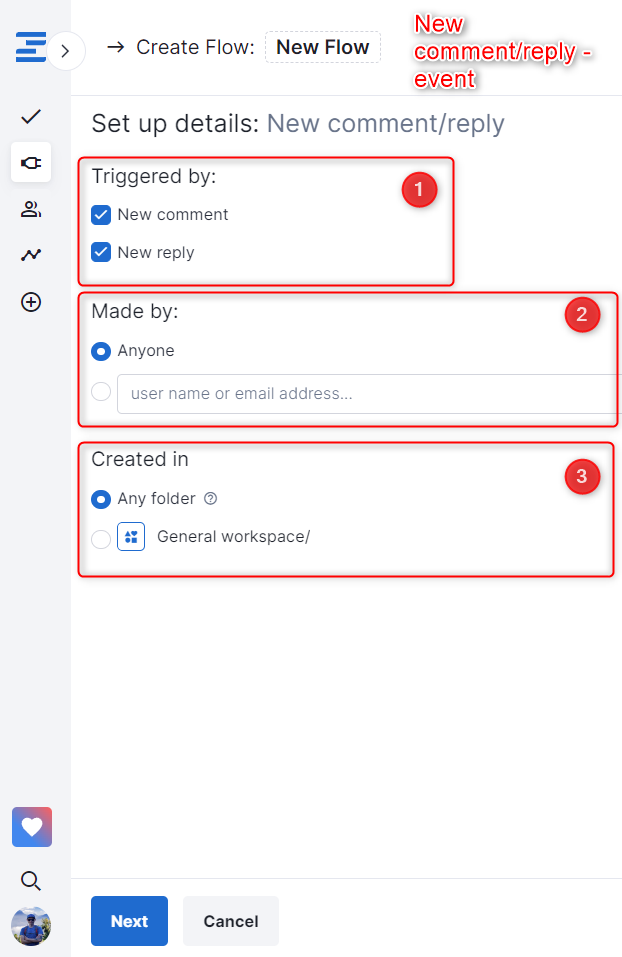Click the New Flow name field
This screenshot has width=622, height=957.
click(x=322, y=47)
